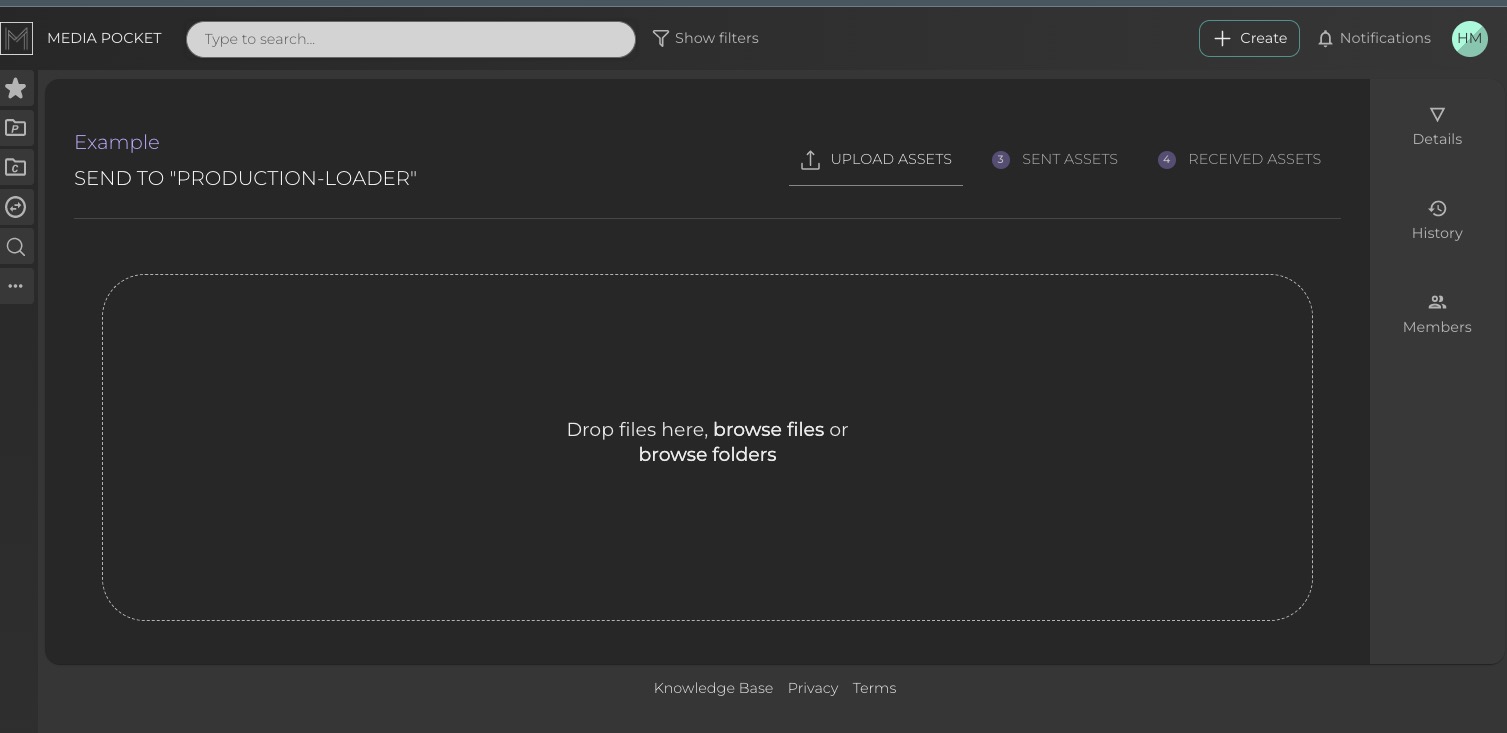This screenshot has height=733, width=1507.
Task: Open the Favorites star in the sidebar
Action: click(x=16, y=89)
